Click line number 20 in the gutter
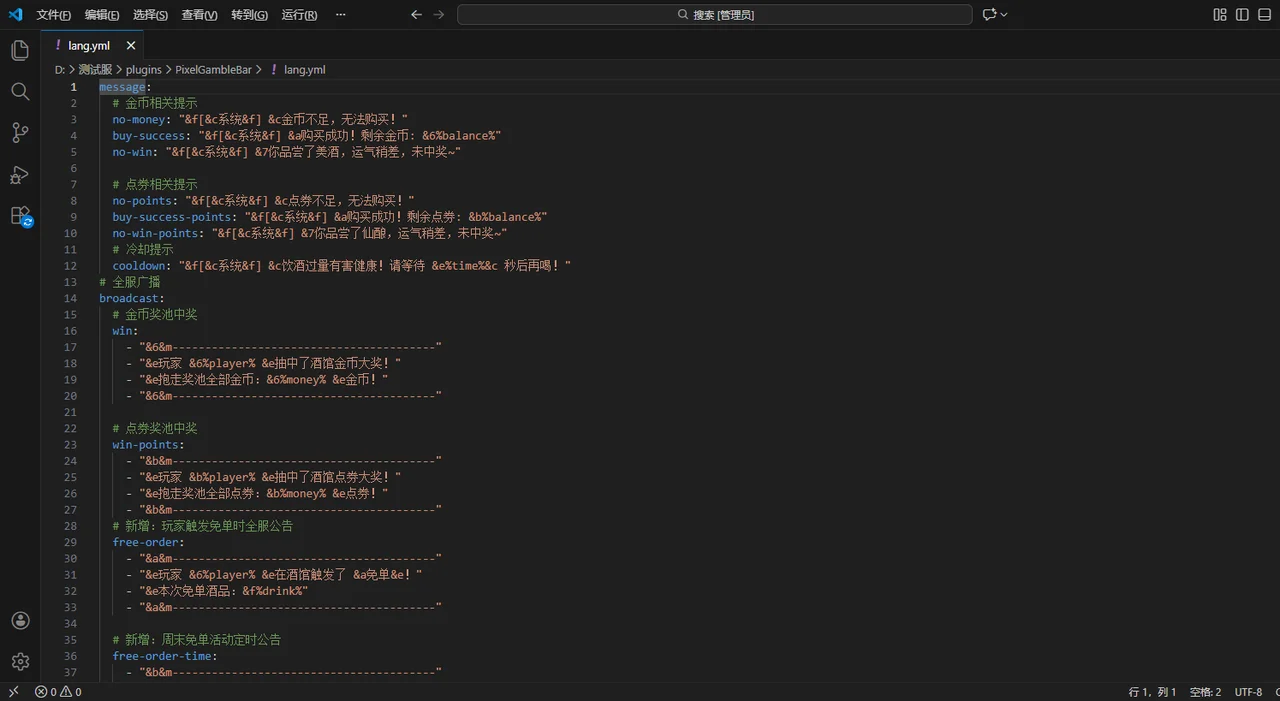The image size is (1280, 701). click(70, 396)
